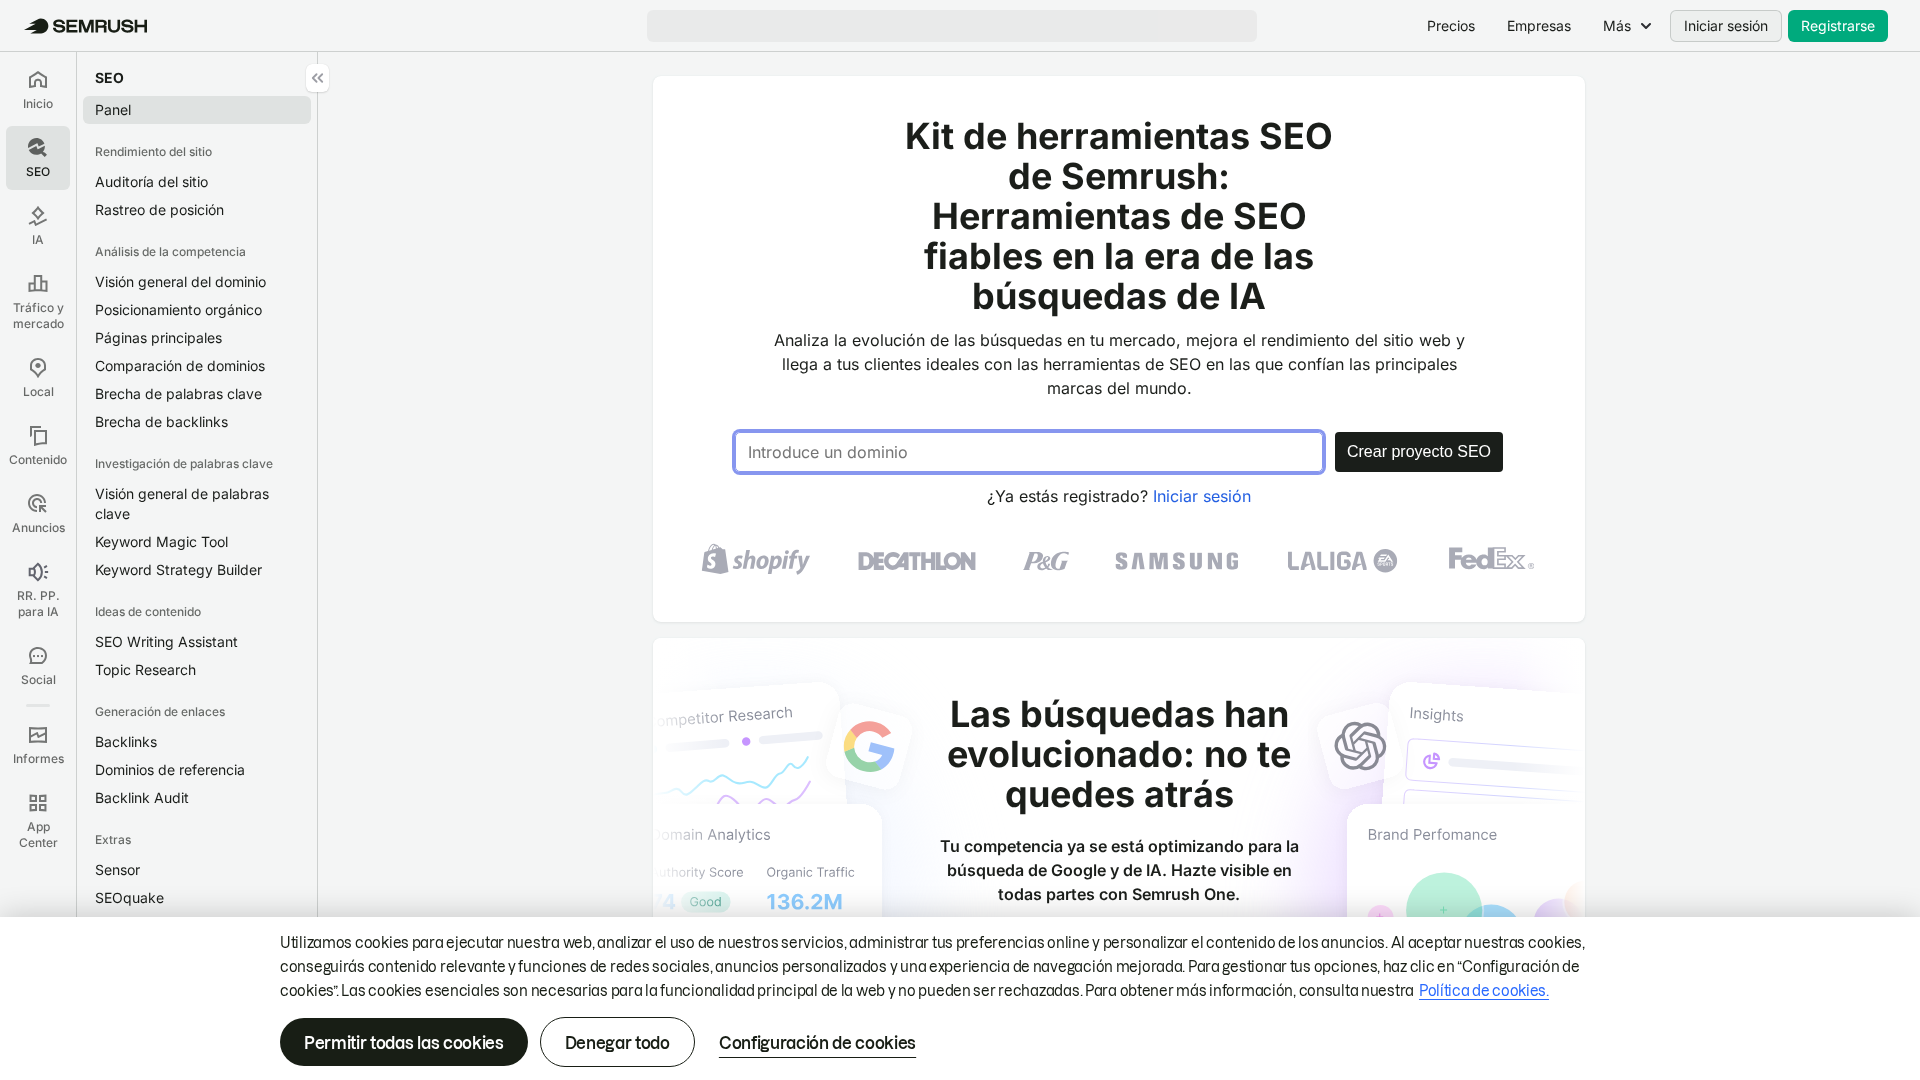Click the Decathlon logo

pos(917,561)
